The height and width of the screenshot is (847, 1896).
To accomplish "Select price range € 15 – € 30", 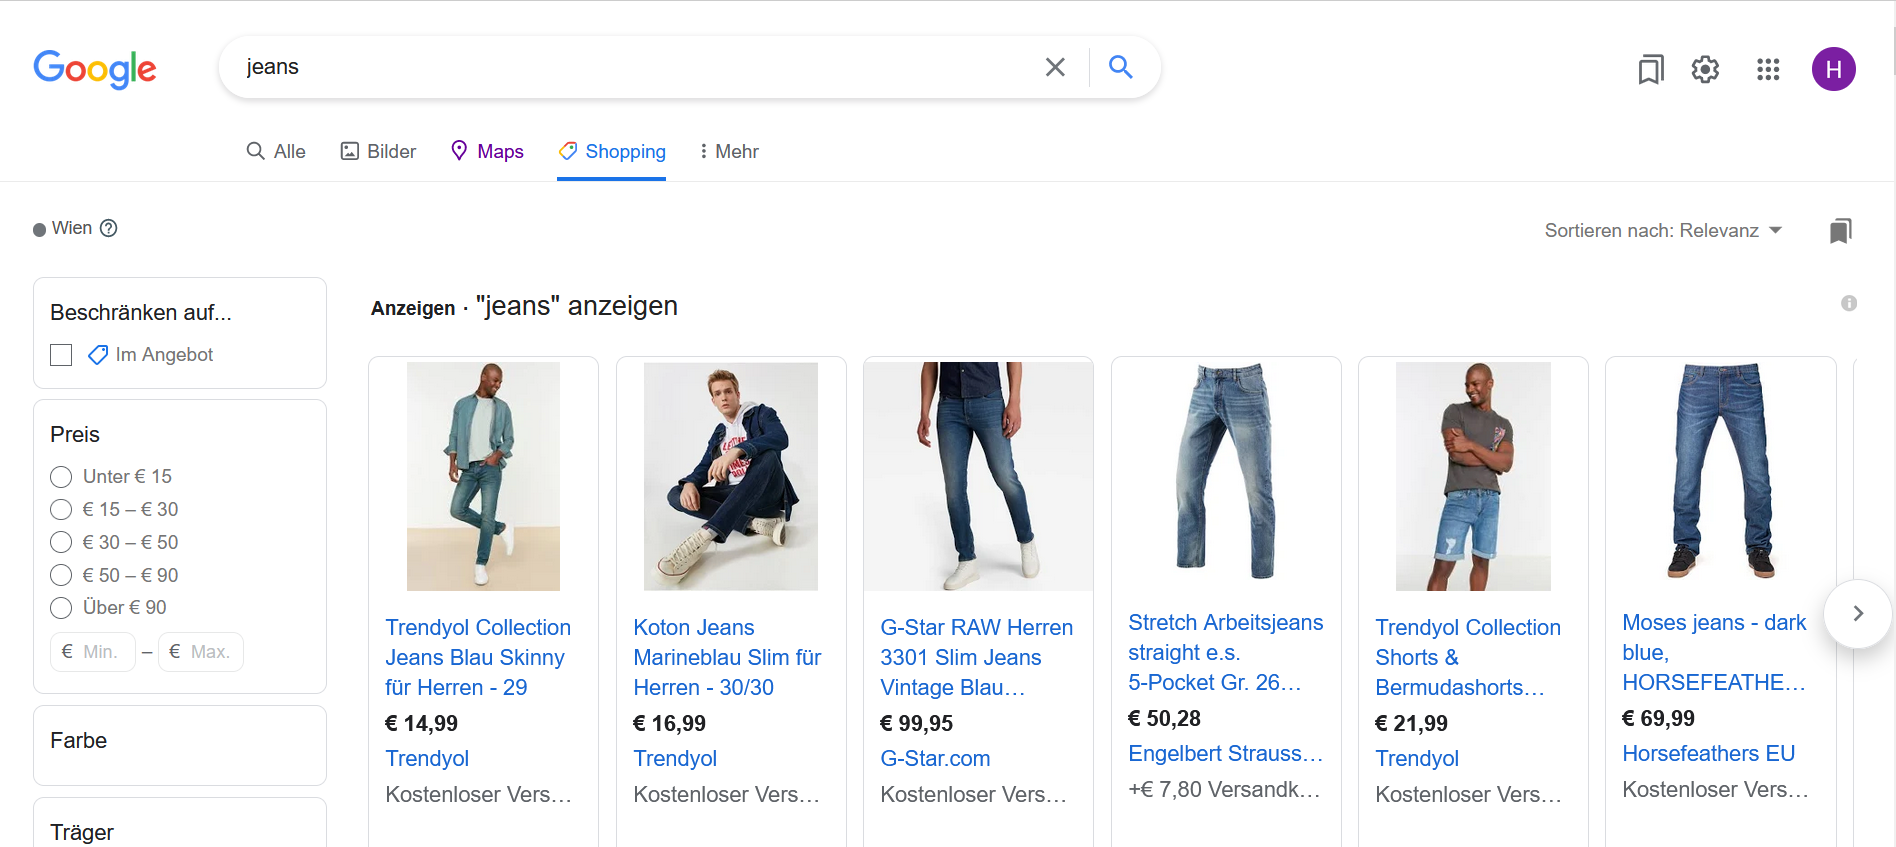I will click(61, 510).
